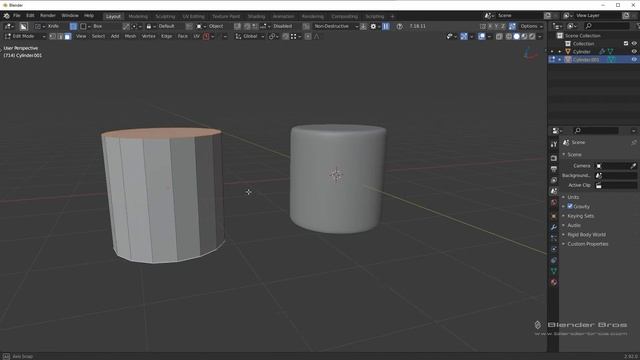Viewport: 640px width, 360px height.
Task: Enable face select mode
Action: coord(68,36)
